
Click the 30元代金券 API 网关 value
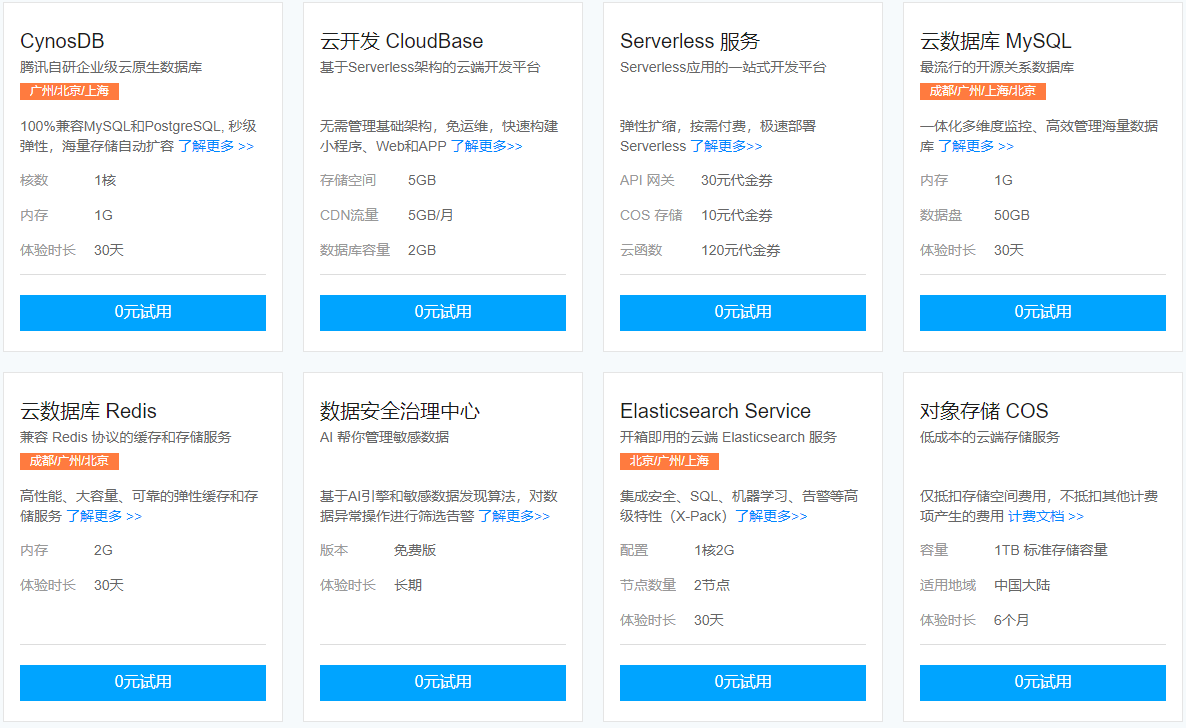[x=737, y=180]
